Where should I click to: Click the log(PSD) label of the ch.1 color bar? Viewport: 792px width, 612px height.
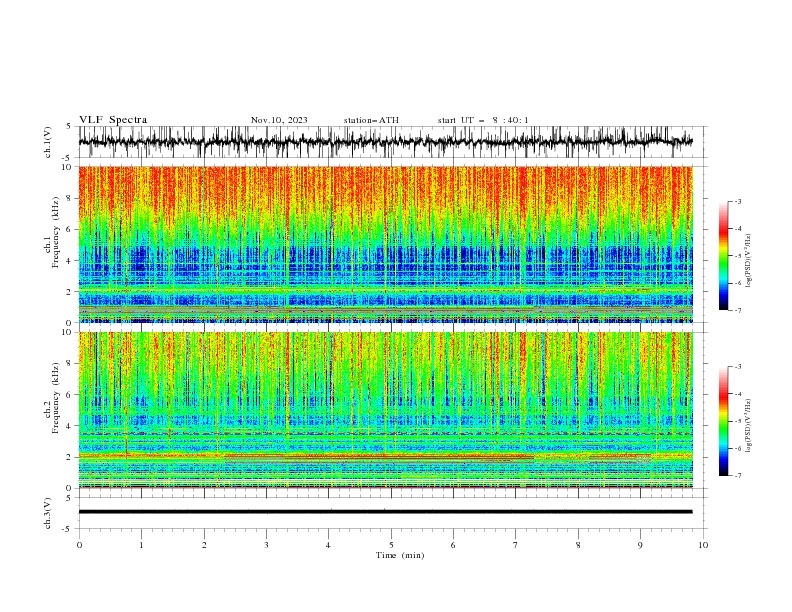[748, 261]
